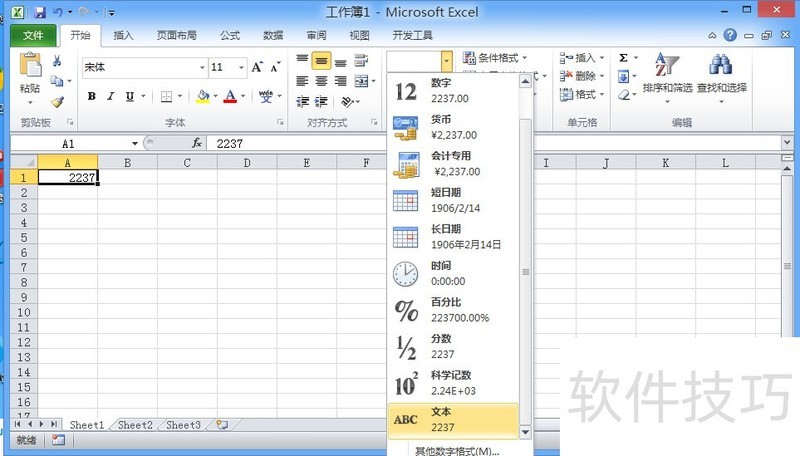Align cell text left
Image resolution: width=800 pixels, height=456 pixels.
302,81
